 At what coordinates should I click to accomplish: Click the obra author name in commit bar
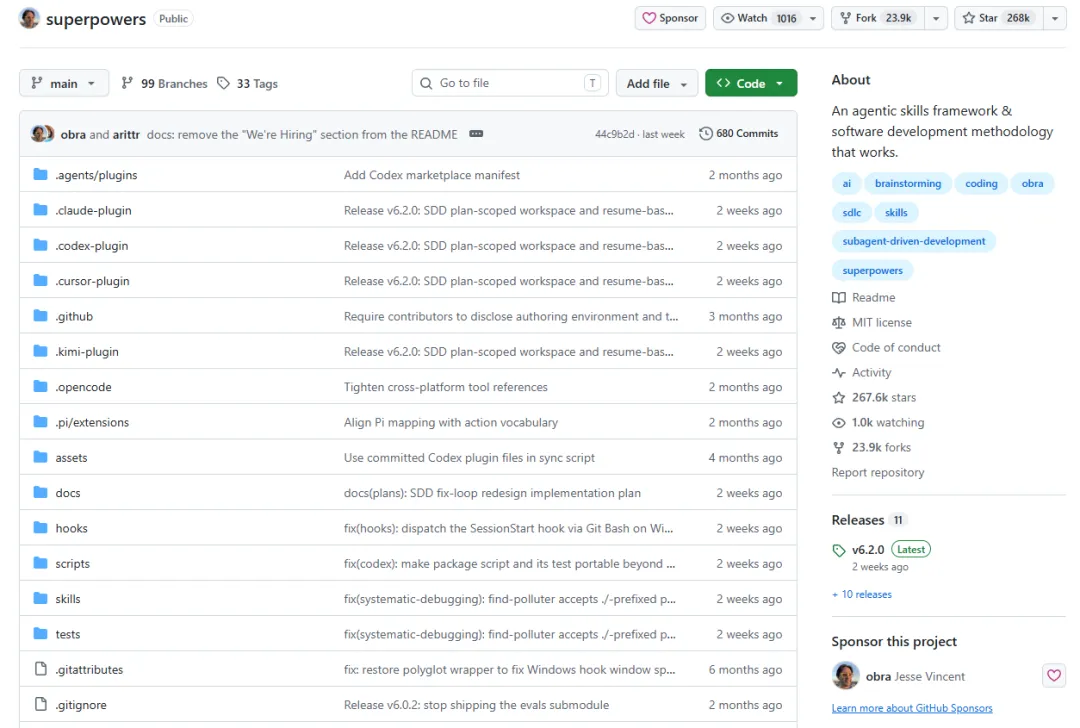pyautogui.click(x=73, y=134)
